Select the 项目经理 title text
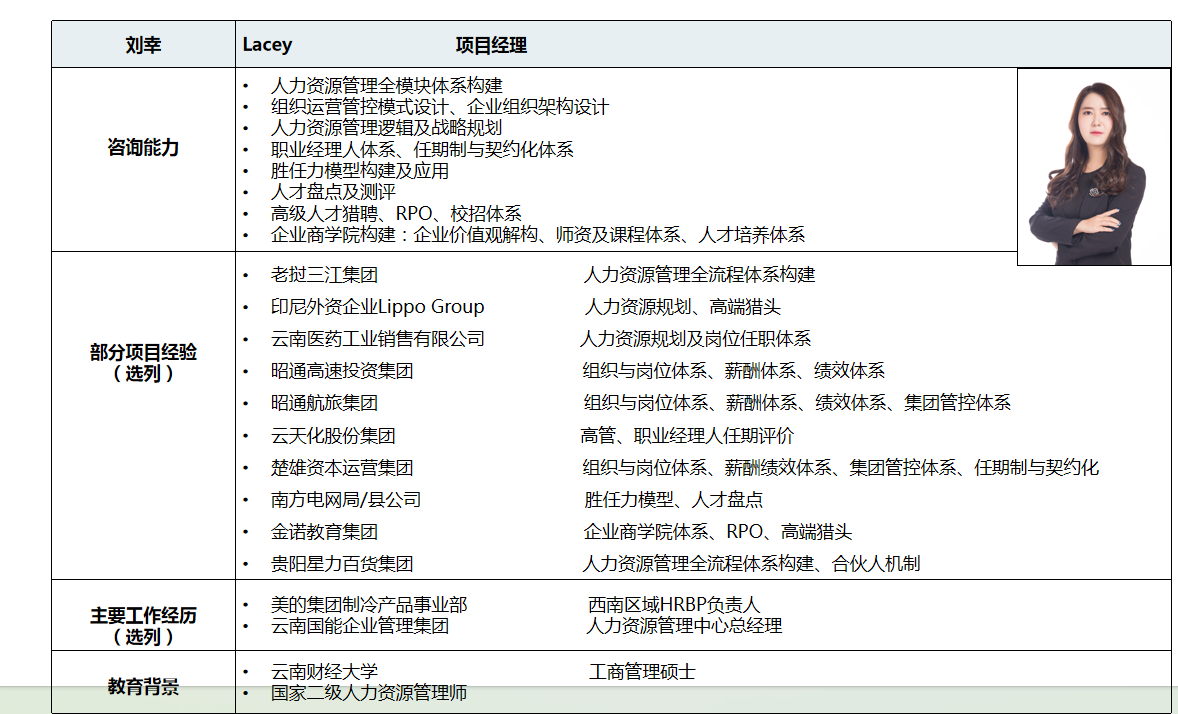This screenshot has height=714, width=1178. [x=491, y=45]
